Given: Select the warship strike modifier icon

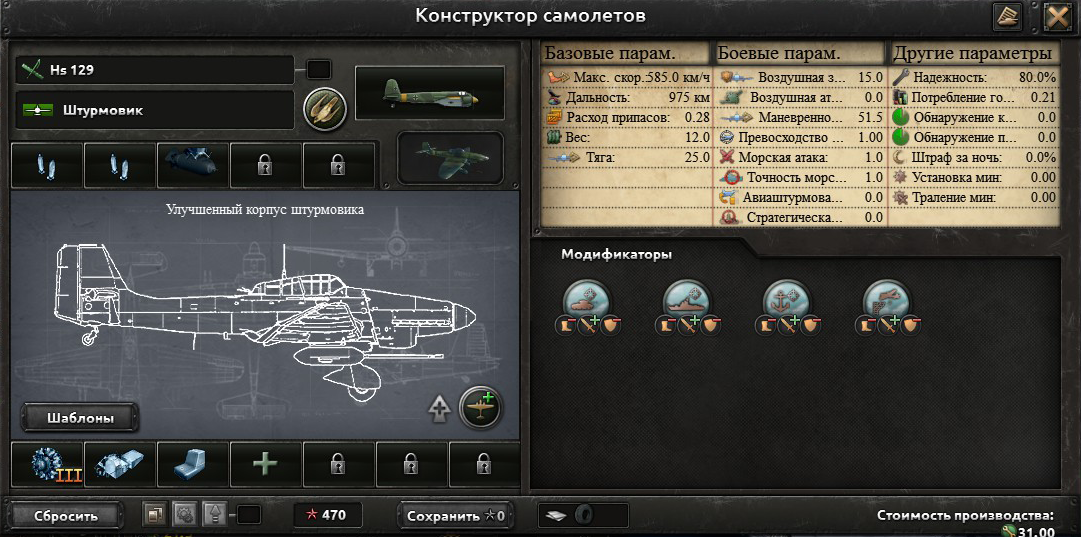Looking at the screenshot, I should 686,301.
